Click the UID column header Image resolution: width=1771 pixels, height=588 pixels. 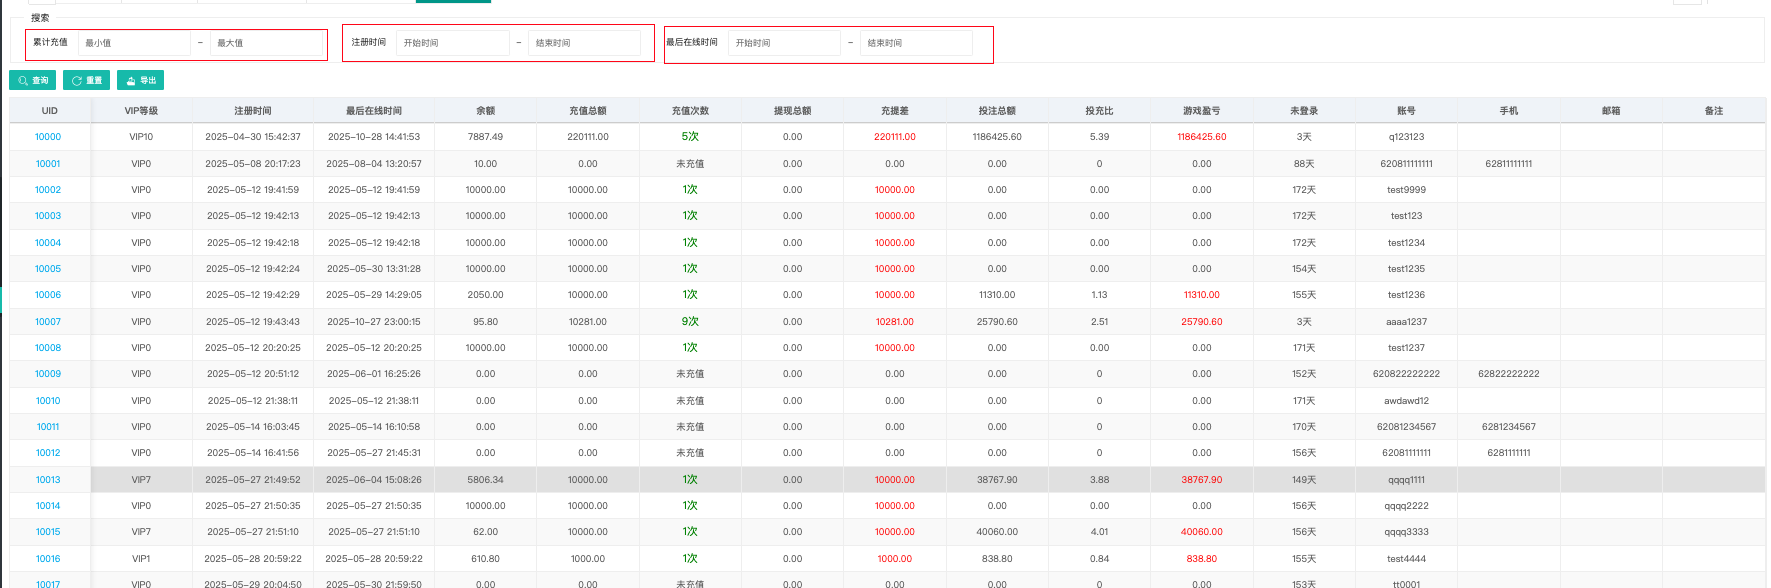(50, 111)
